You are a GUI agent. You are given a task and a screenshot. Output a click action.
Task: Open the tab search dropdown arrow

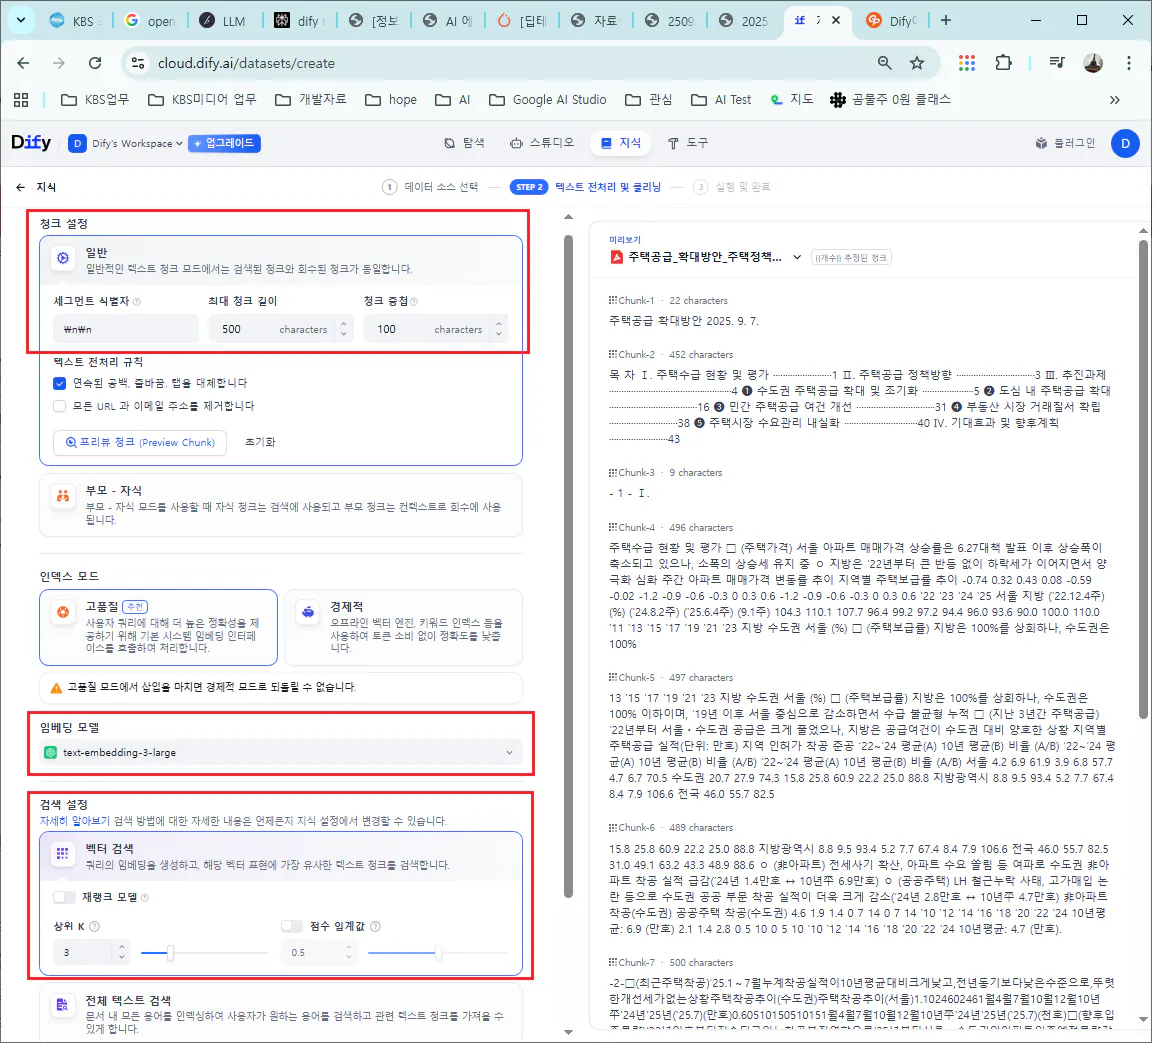coord(21,21)
